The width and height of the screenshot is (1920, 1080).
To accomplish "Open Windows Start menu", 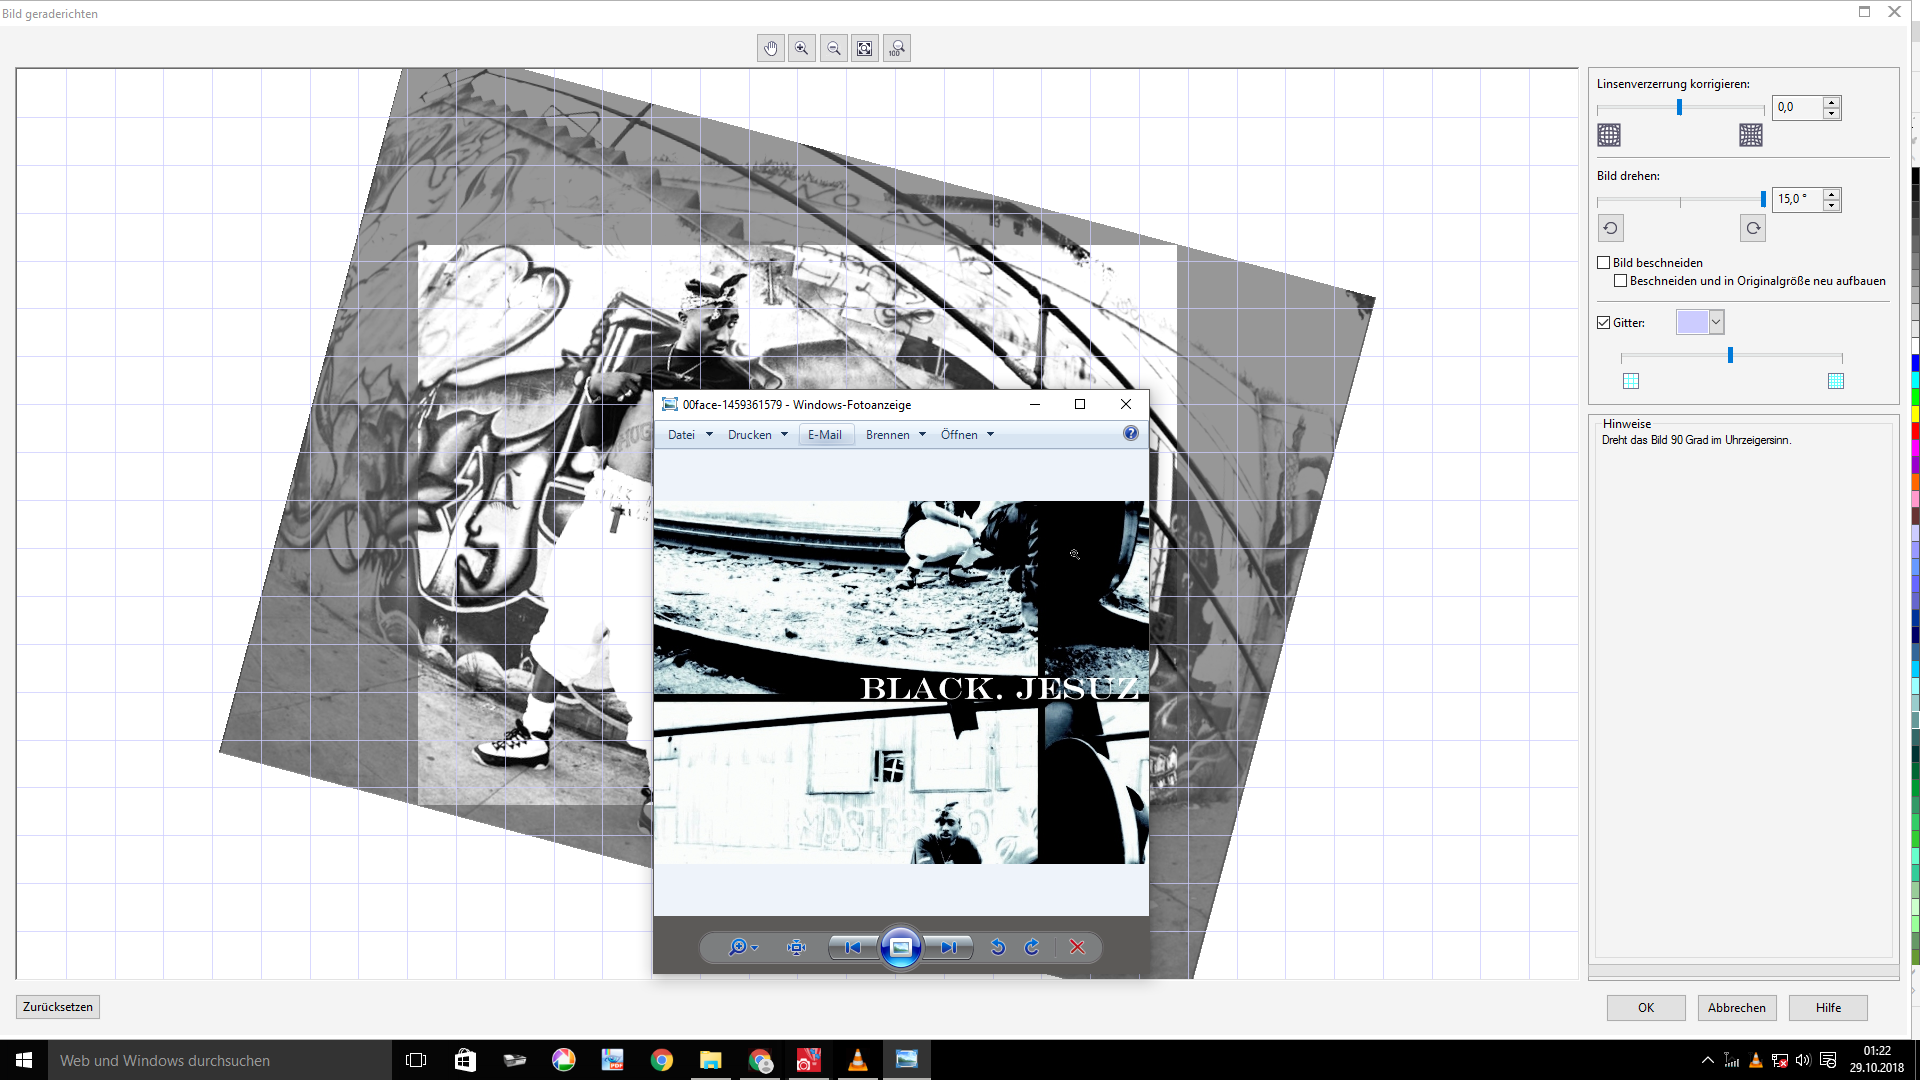I will 24,1060.
